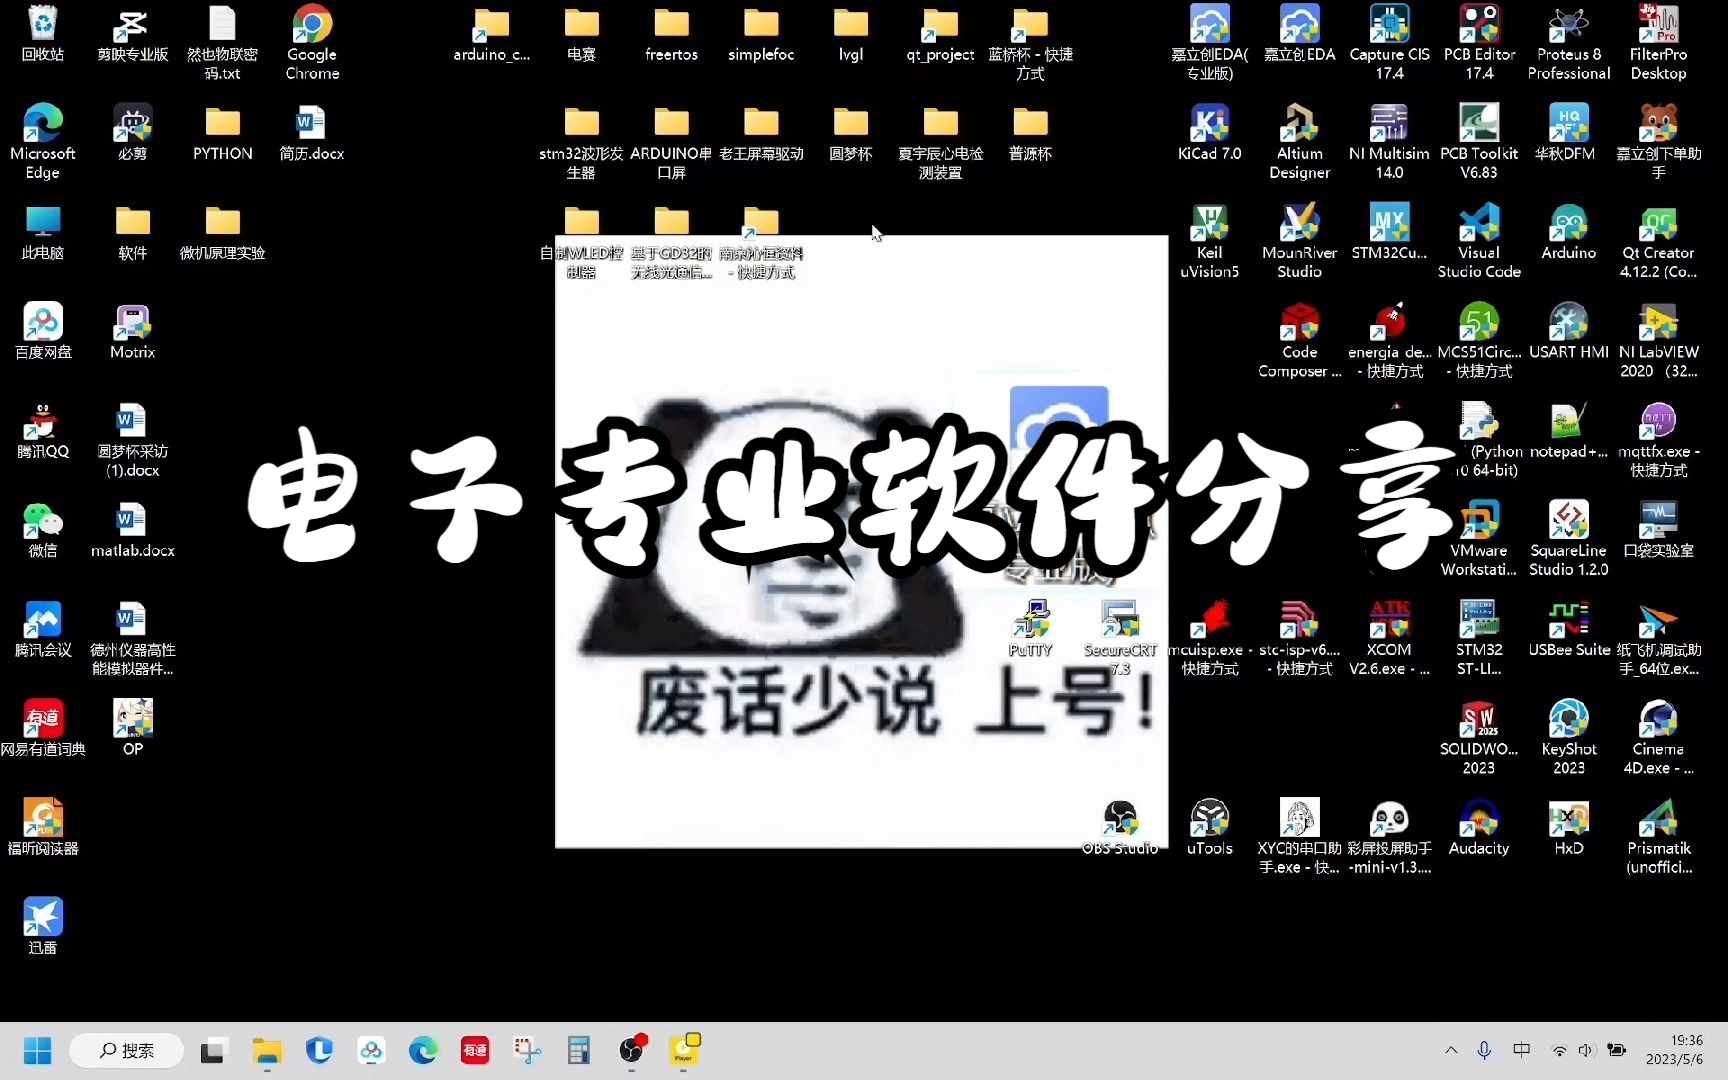Click the taskbar 搜索 search box

[126, 1050]
